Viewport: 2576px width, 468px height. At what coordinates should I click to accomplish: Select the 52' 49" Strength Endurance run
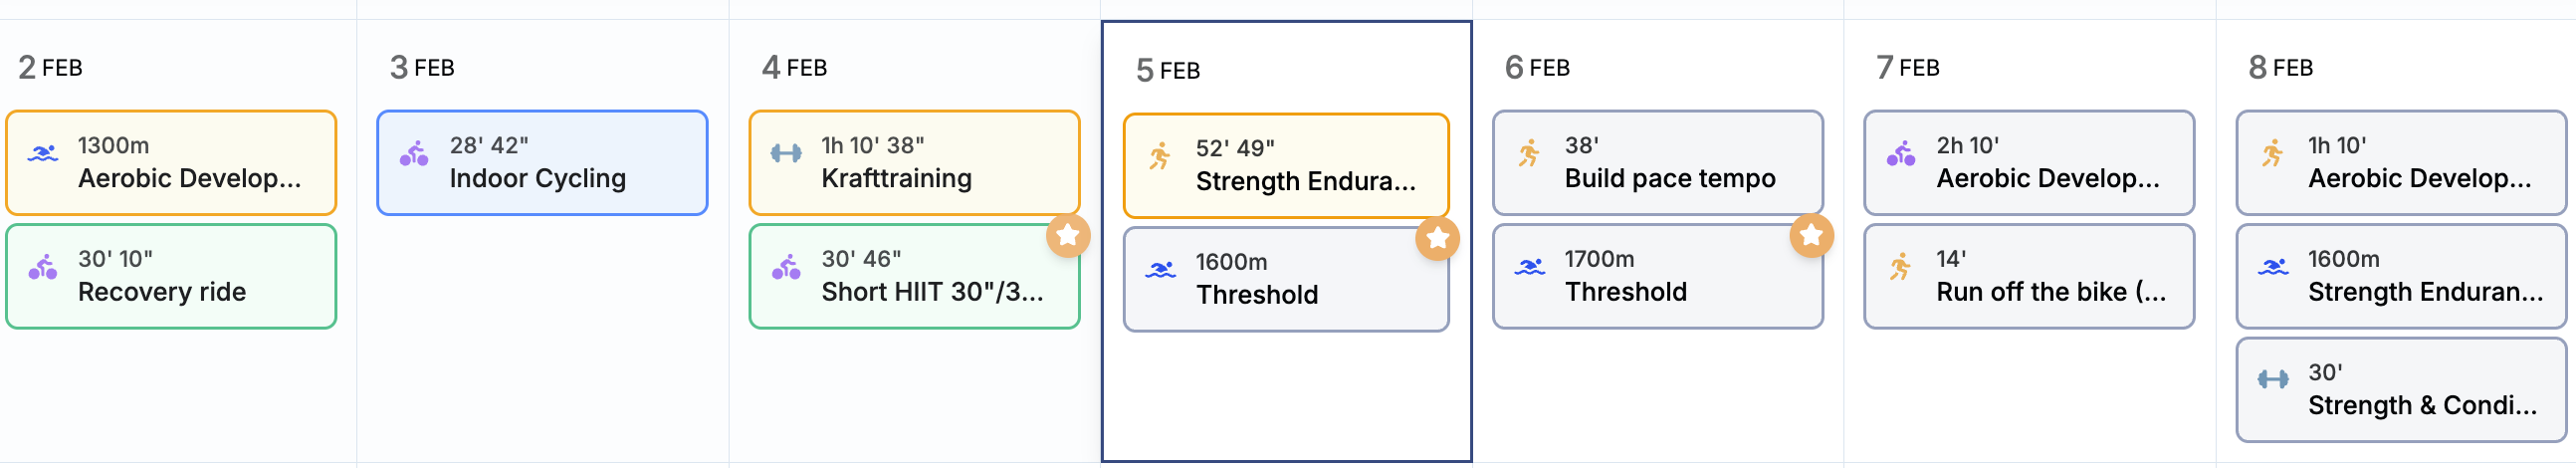pyautogui.click(x=1286, y=166)
